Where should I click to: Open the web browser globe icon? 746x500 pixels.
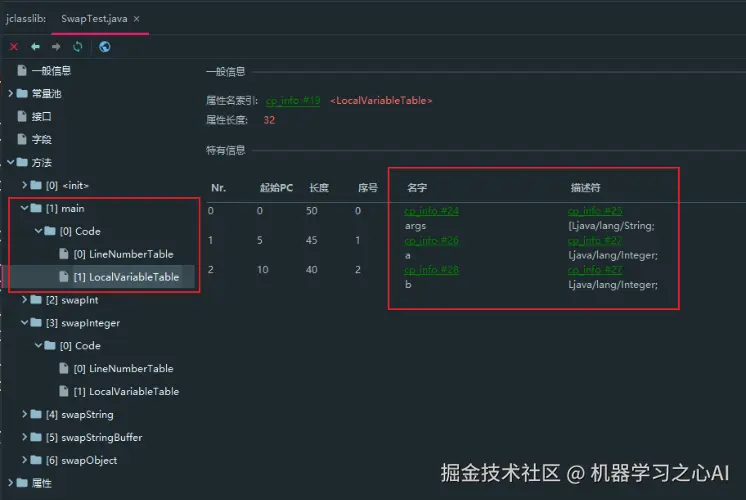coord(105,47)
